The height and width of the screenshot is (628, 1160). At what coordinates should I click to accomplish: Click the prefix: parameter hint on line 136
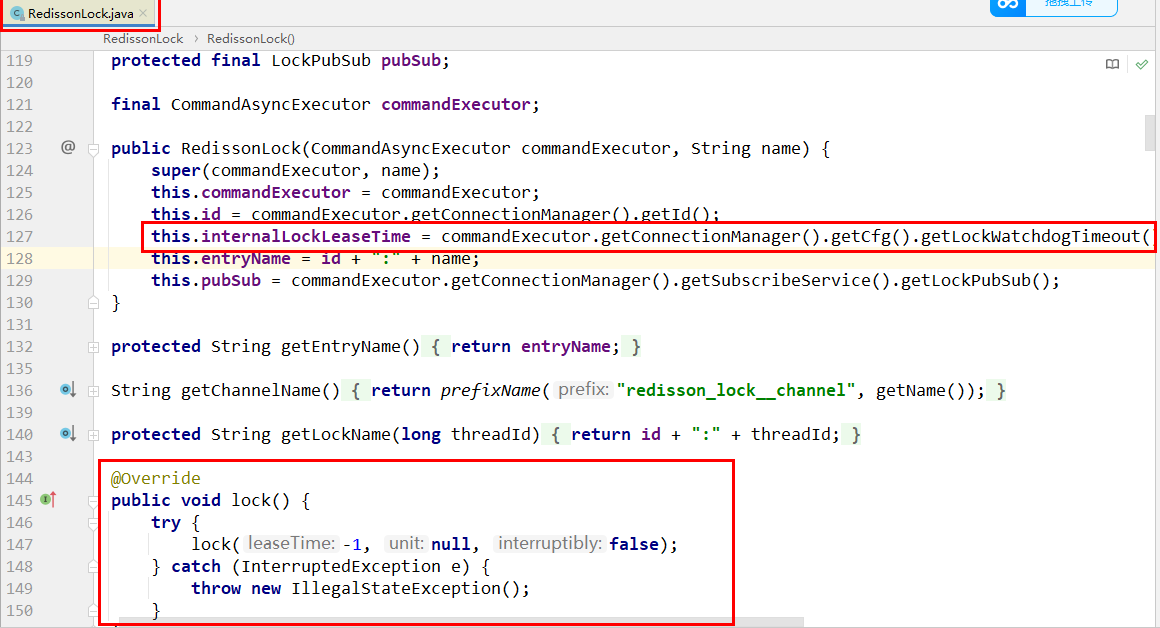(x=584, y=390)
